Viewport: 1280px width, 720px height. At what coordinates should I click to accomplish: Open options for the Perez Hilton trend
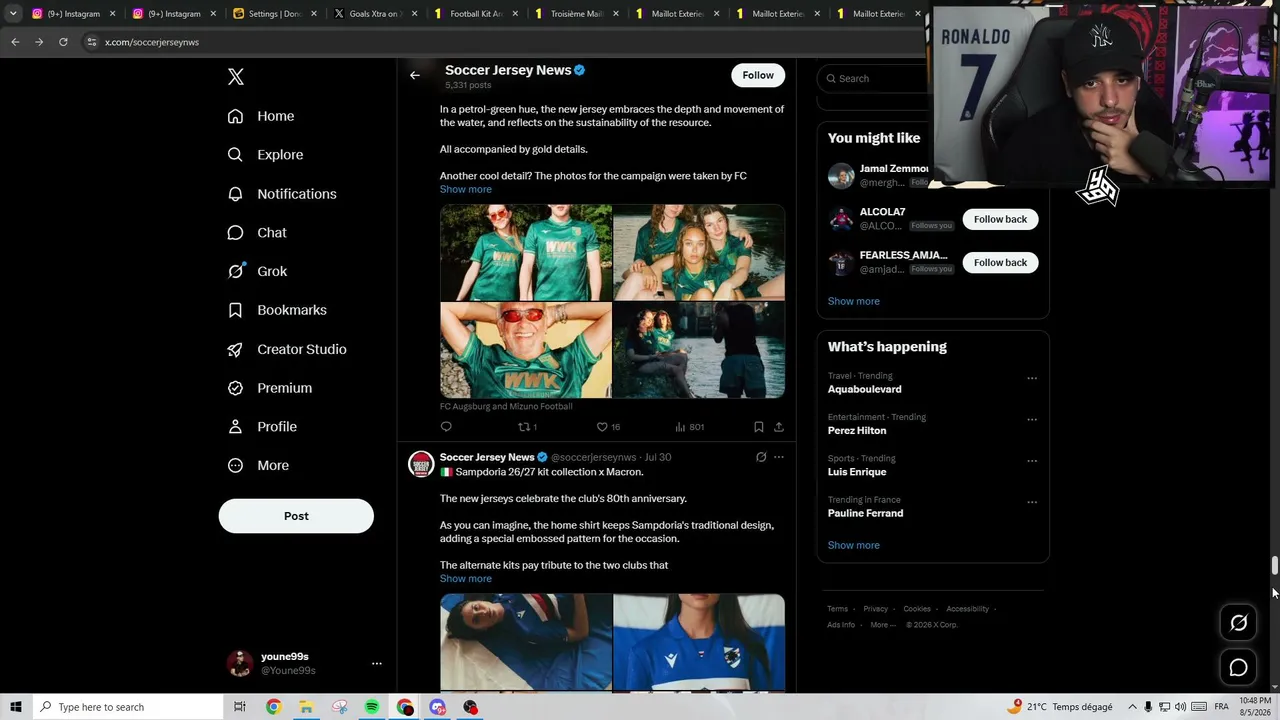(x=1032, y=419)
